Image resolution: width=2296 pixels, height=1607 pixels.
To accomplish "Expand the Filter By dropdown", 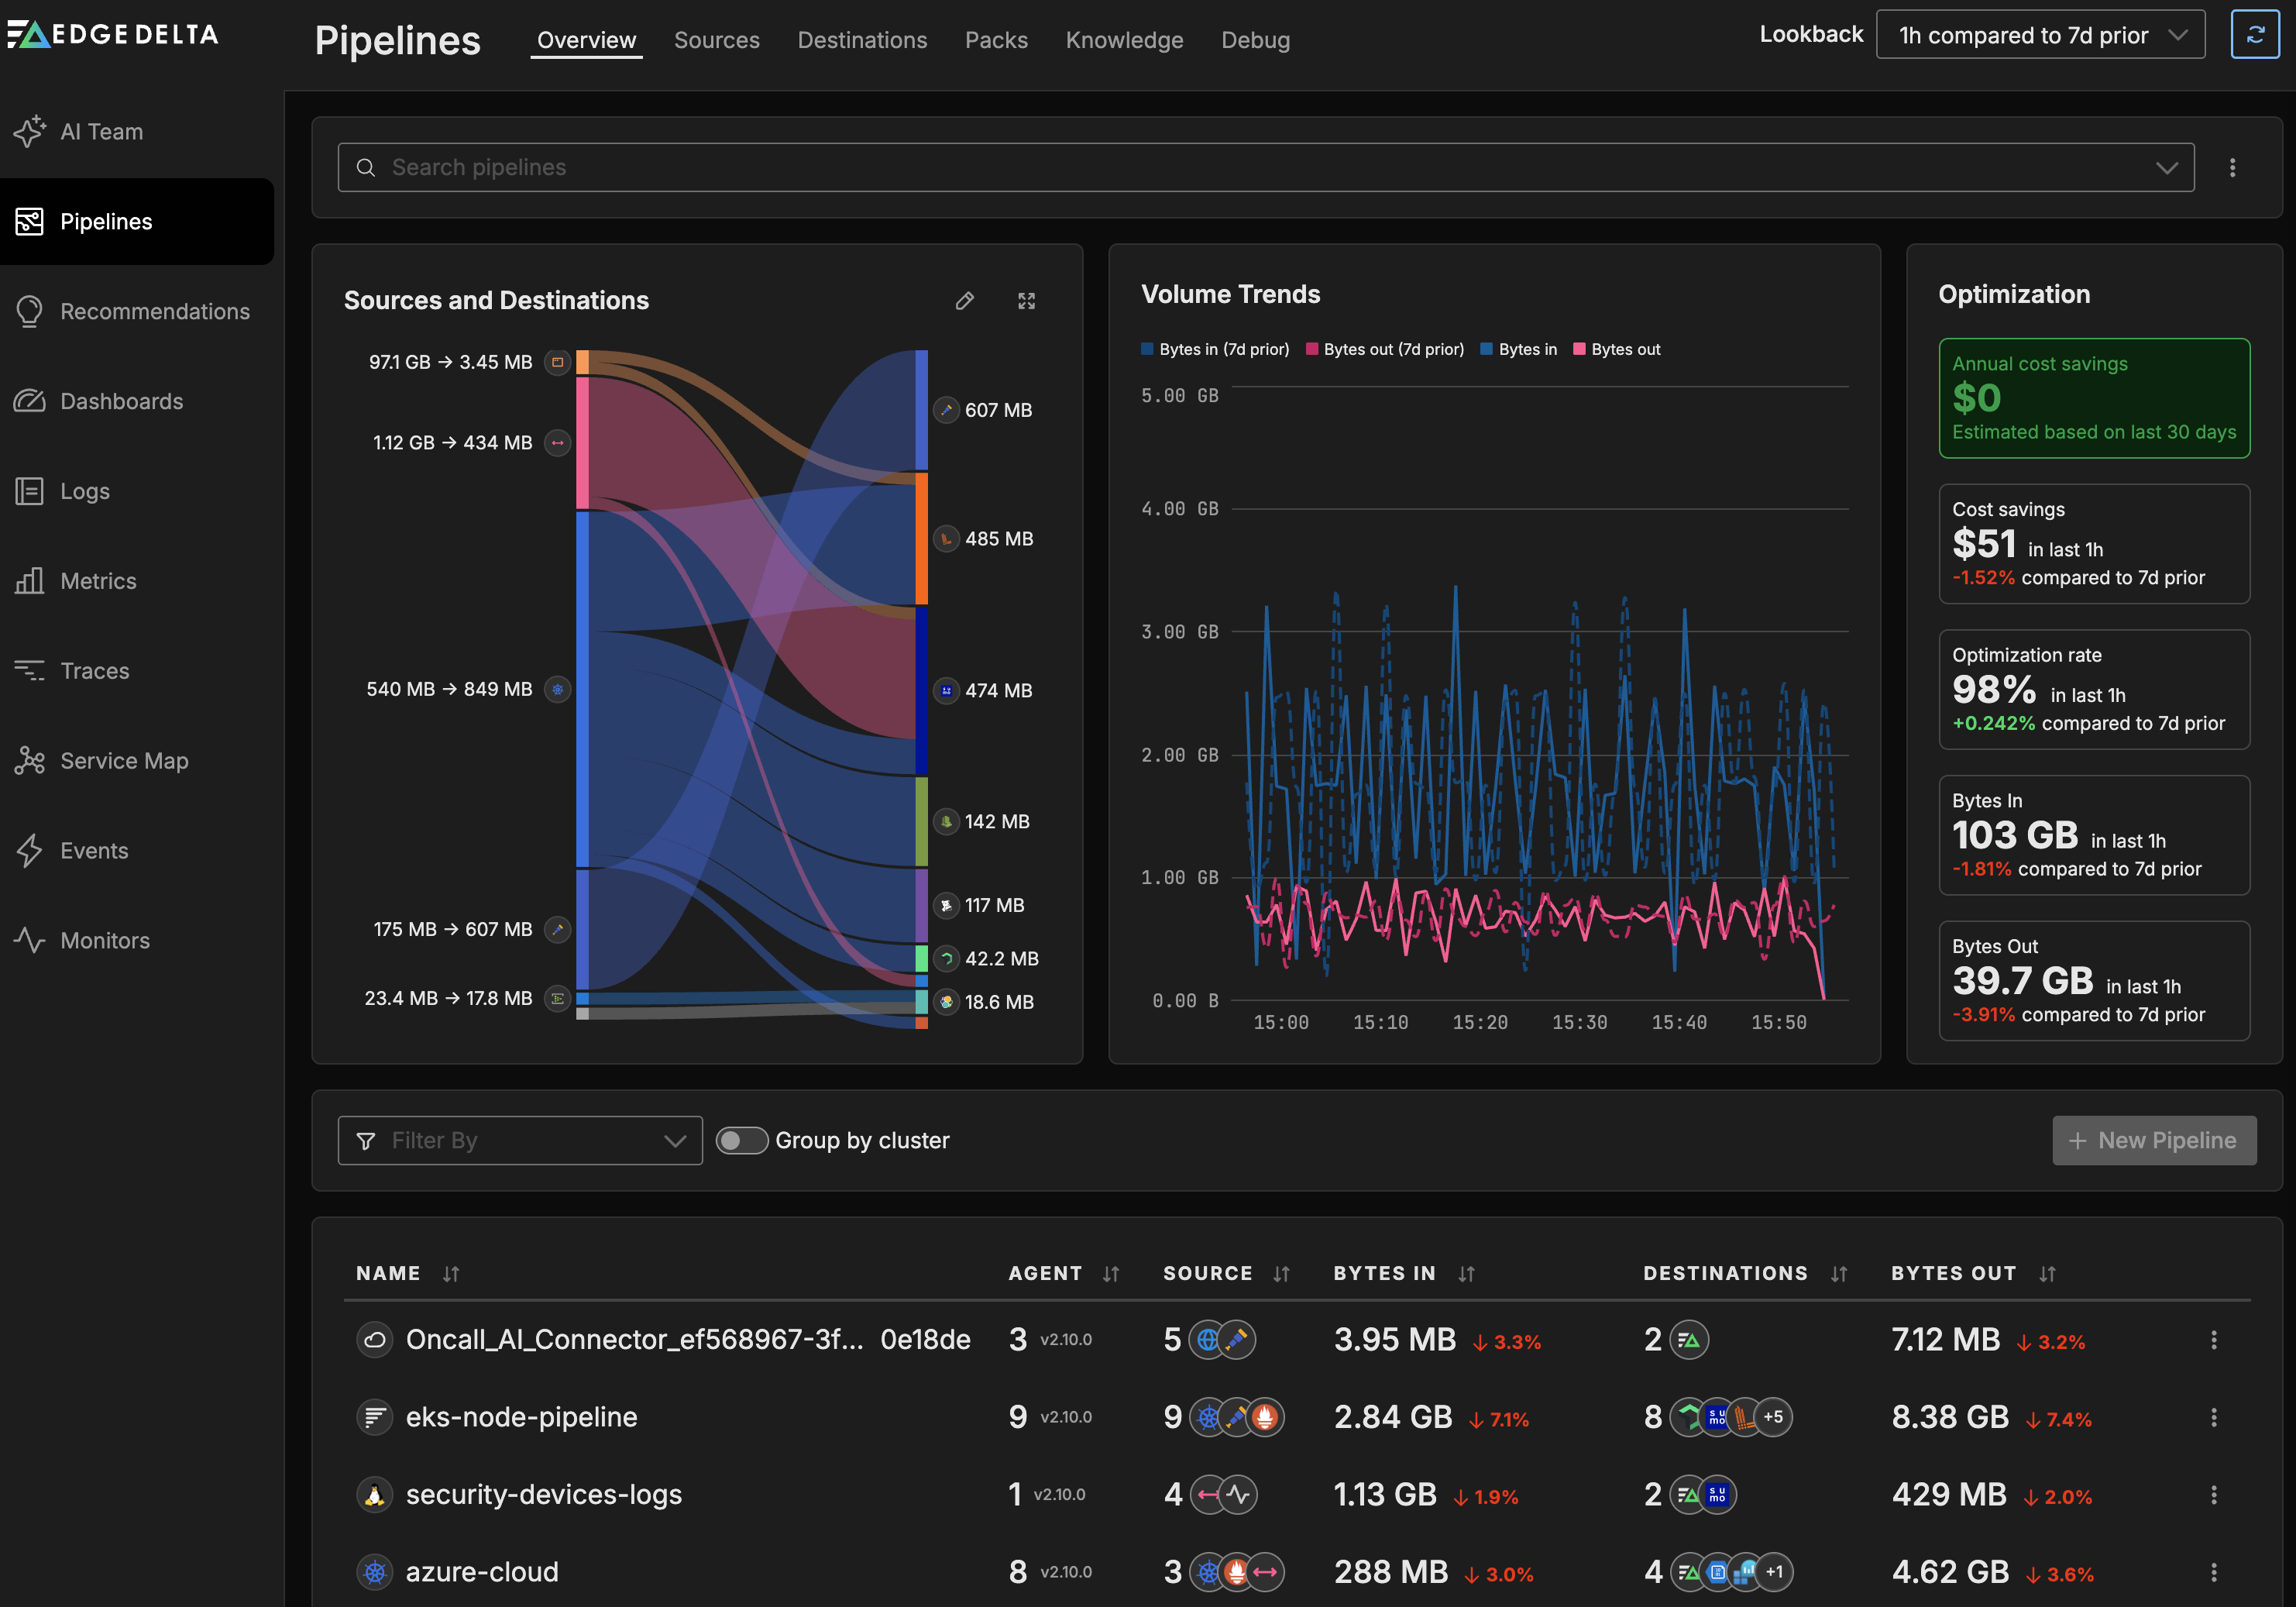I will (x=519, y=1140).
